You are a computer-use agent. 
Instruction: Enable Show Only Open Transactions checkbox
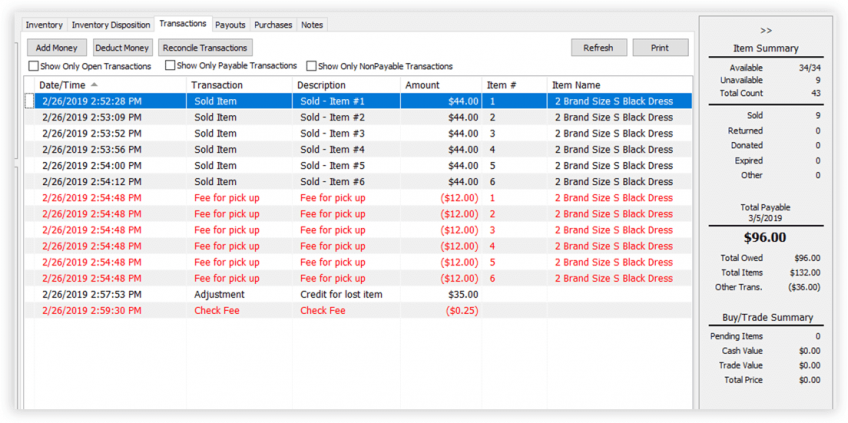click(x=34, y=67)
